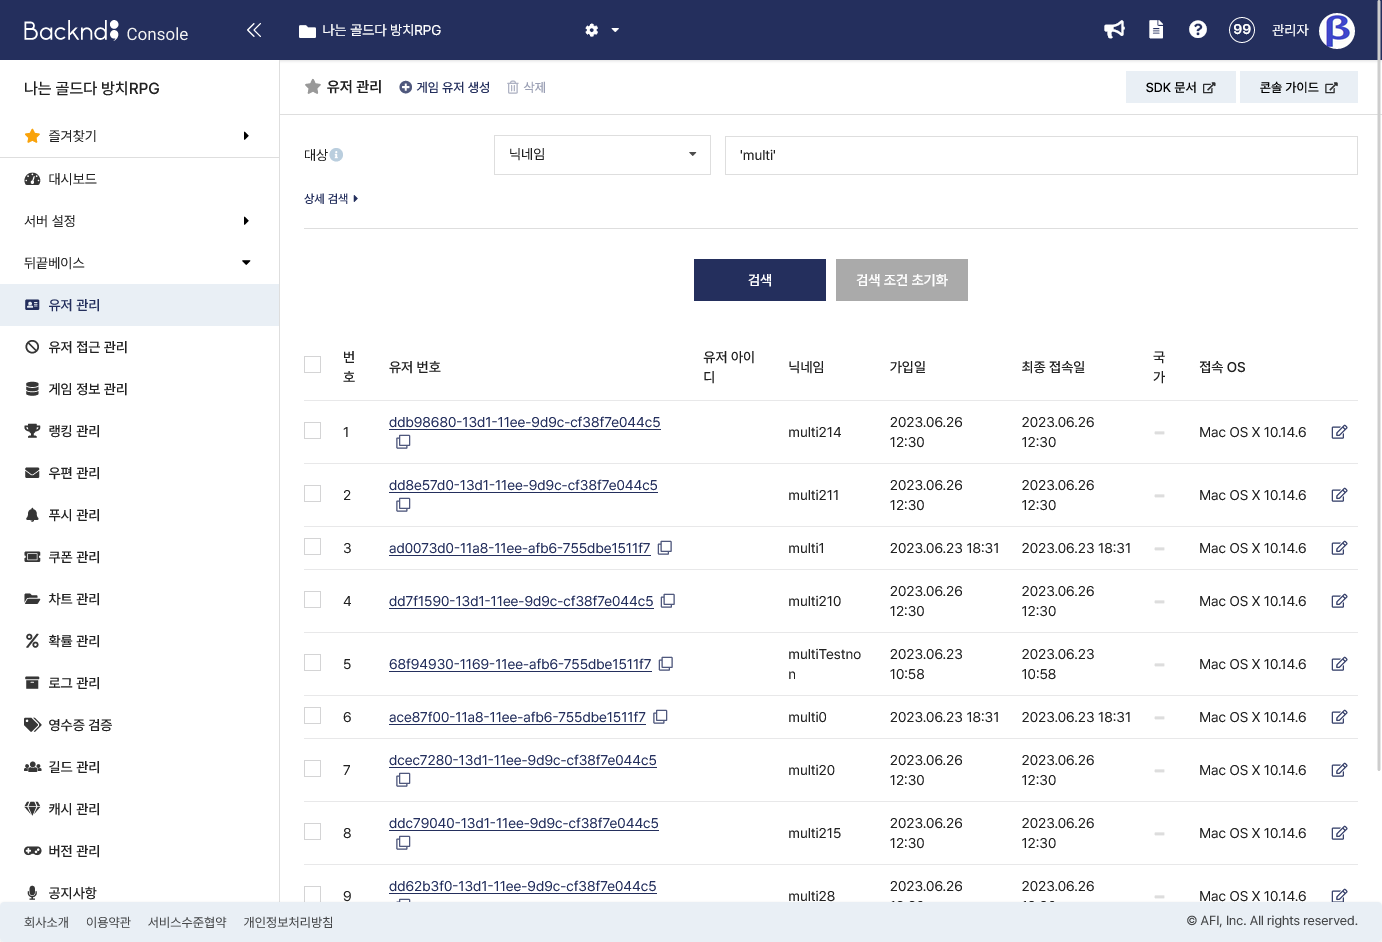Open the 닉네임 search target dropdown
1382x942 pixels.
[602, 155]
